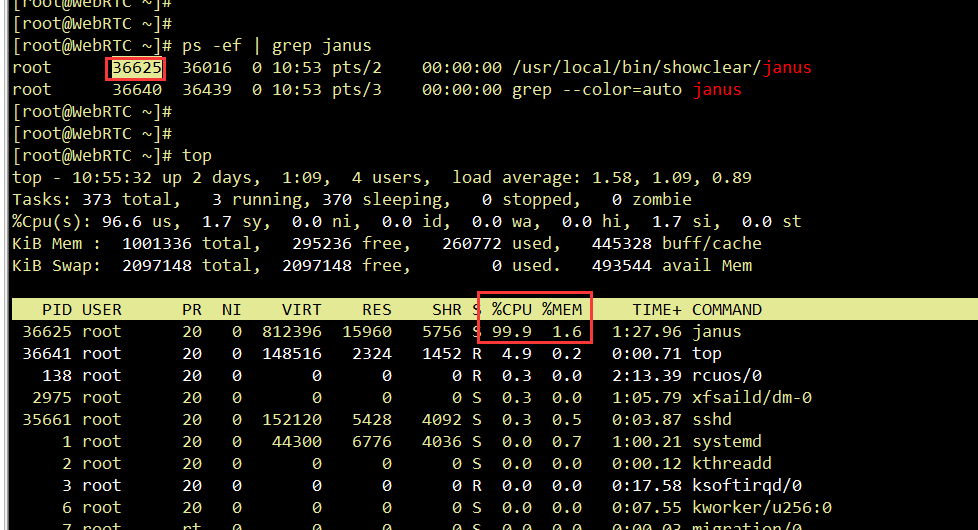
Task: Click the 1.6 memory percentage for janus
Action: pos(567,331)
